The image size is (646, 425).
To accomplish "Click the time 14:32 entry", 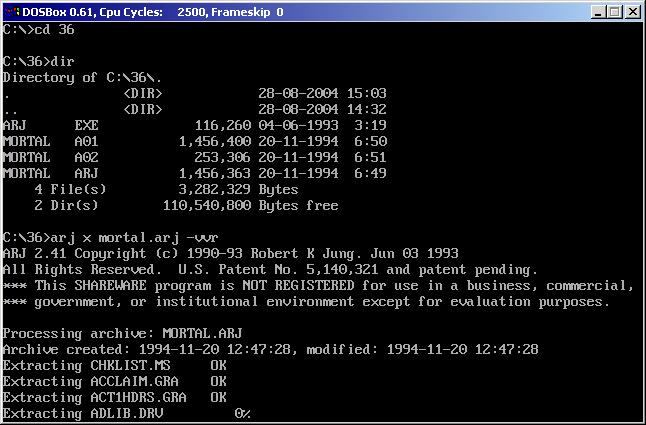I will (367, 110).
